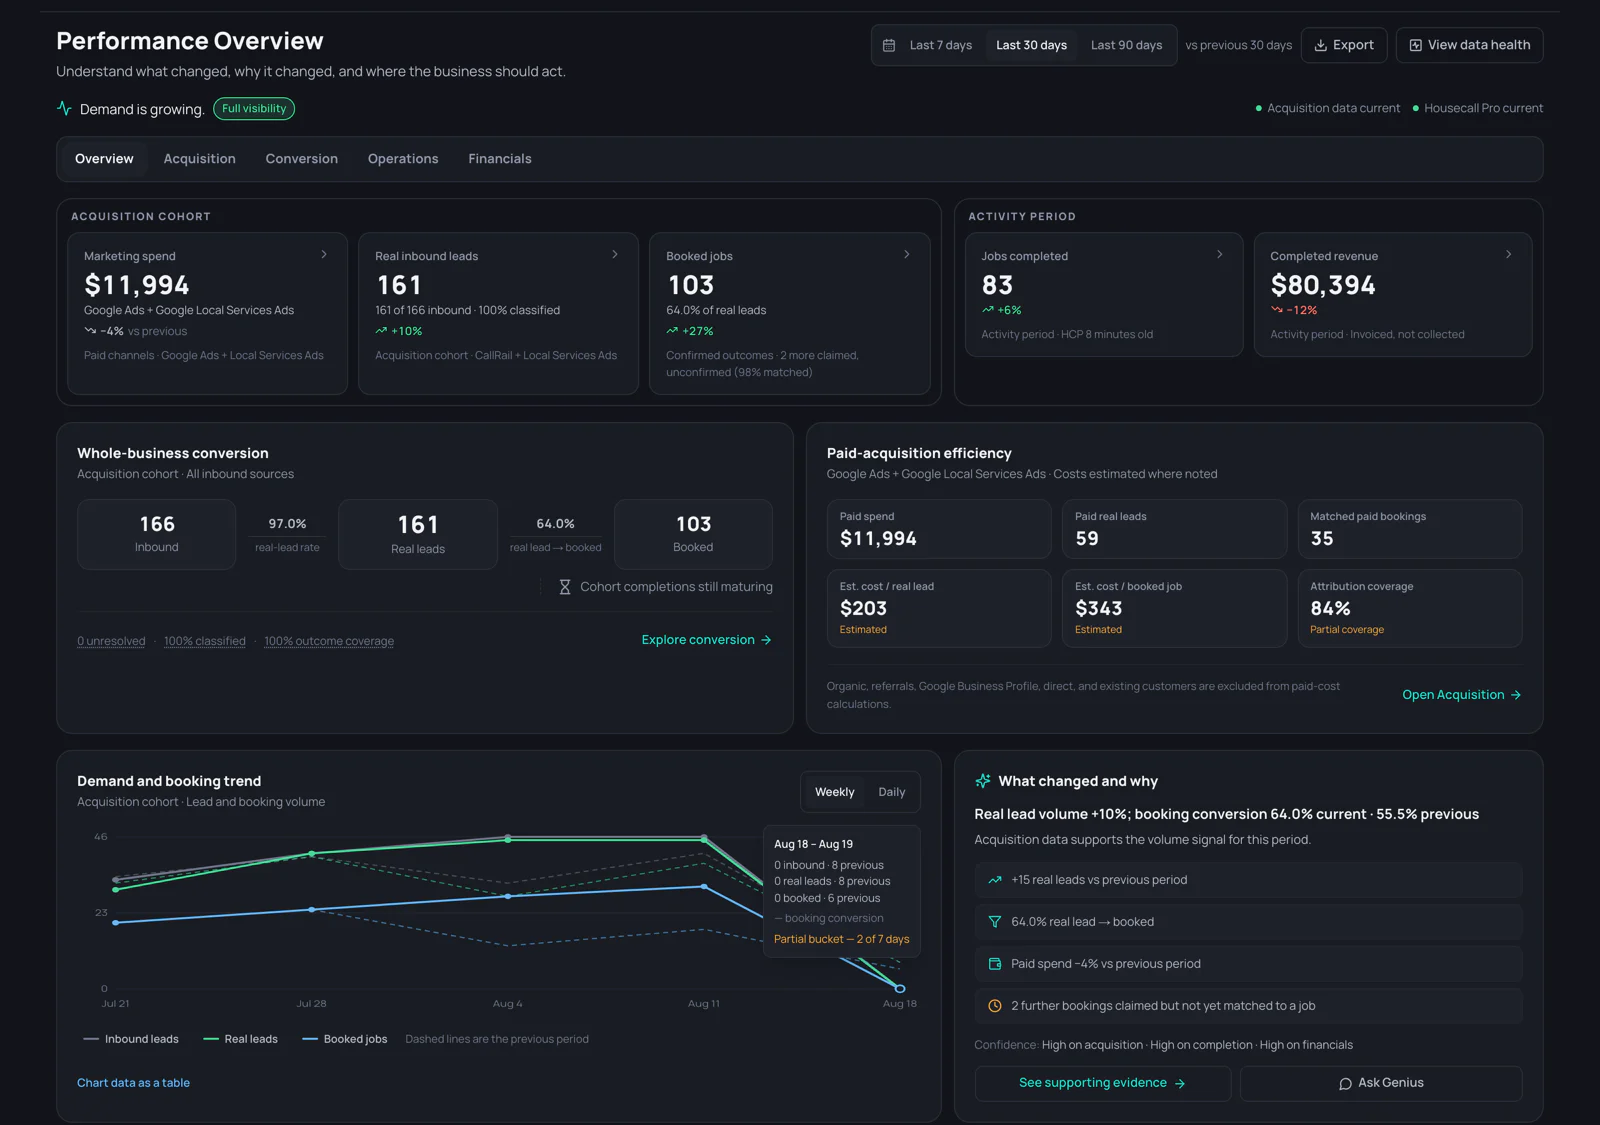The width and height of the screenshot is (1600, 1125).
Task: Click the 100% classified link
Action: pyautogui.click(x=205, y=641)
